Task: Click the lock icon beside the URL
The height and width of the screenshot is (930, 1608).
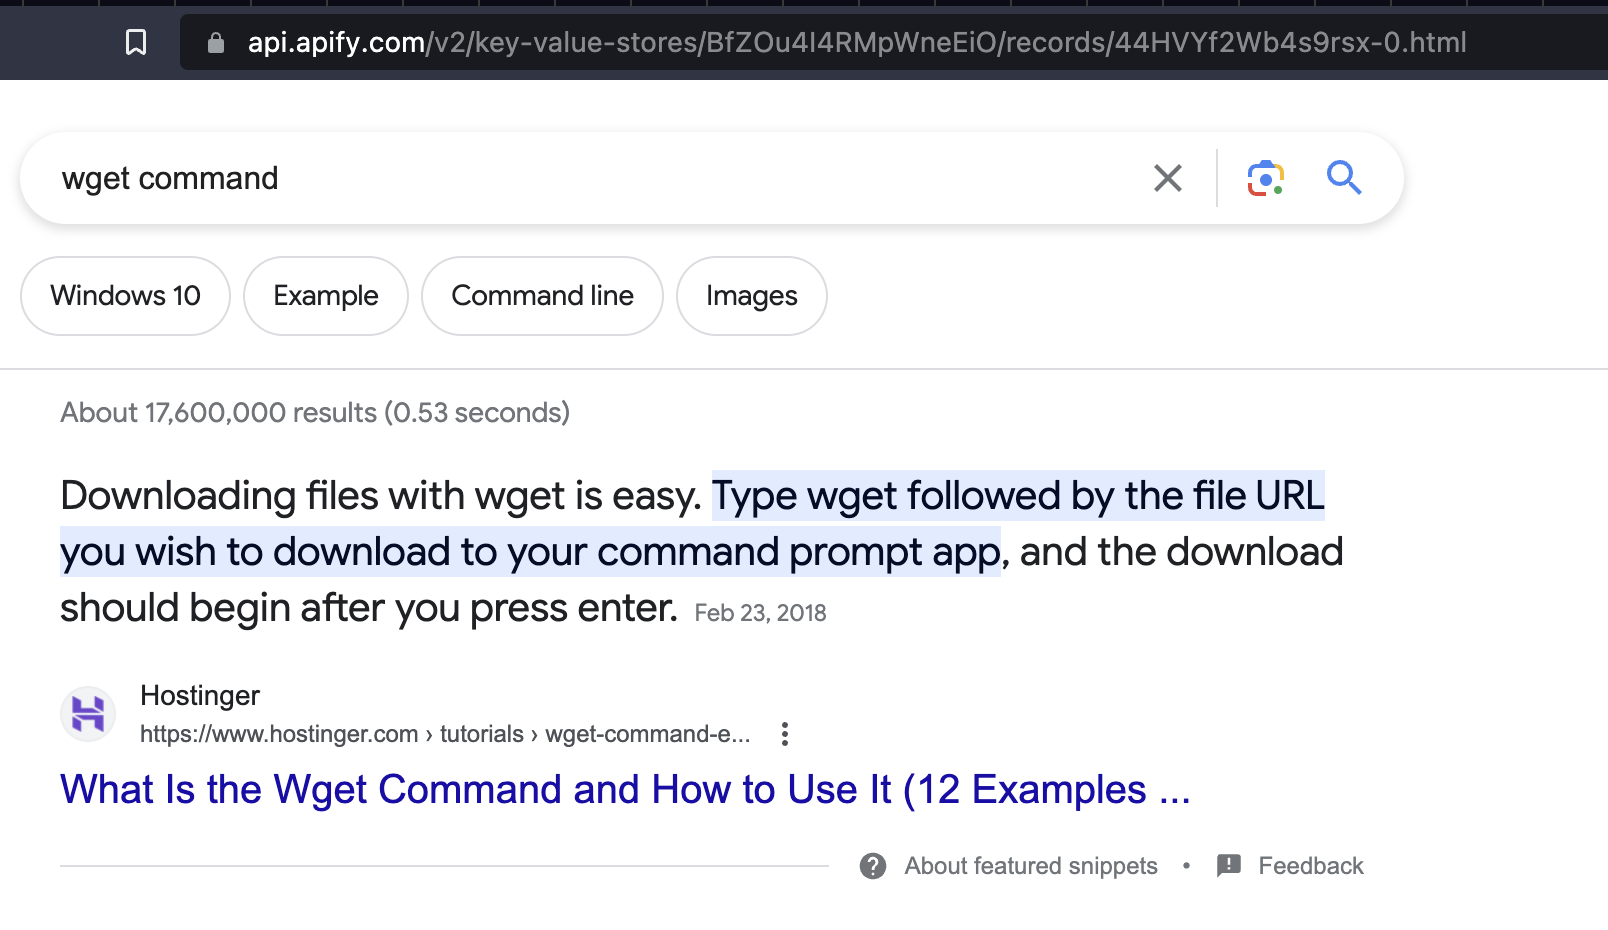Action: (x=215, y=43)
